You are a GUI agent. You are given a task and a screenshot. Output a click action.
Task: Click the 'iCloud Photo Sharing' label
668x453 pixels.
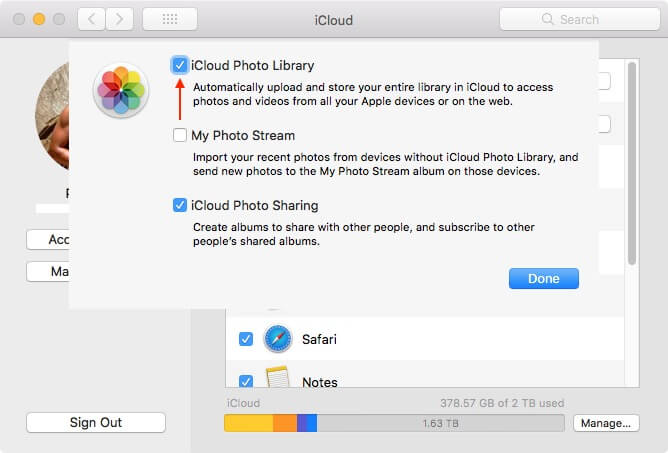pyautogui.click(x=254, y=205)
